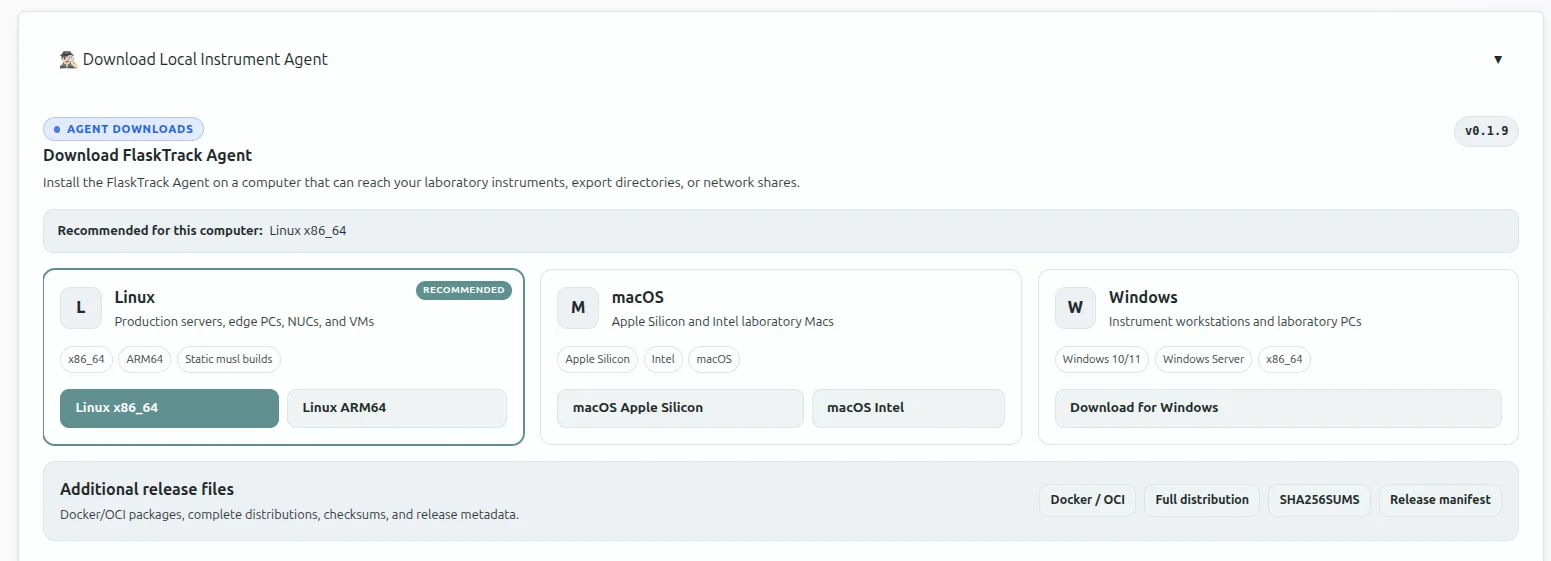
Task: Open the Docker / OCI release files
Action: pos(1088,500)
